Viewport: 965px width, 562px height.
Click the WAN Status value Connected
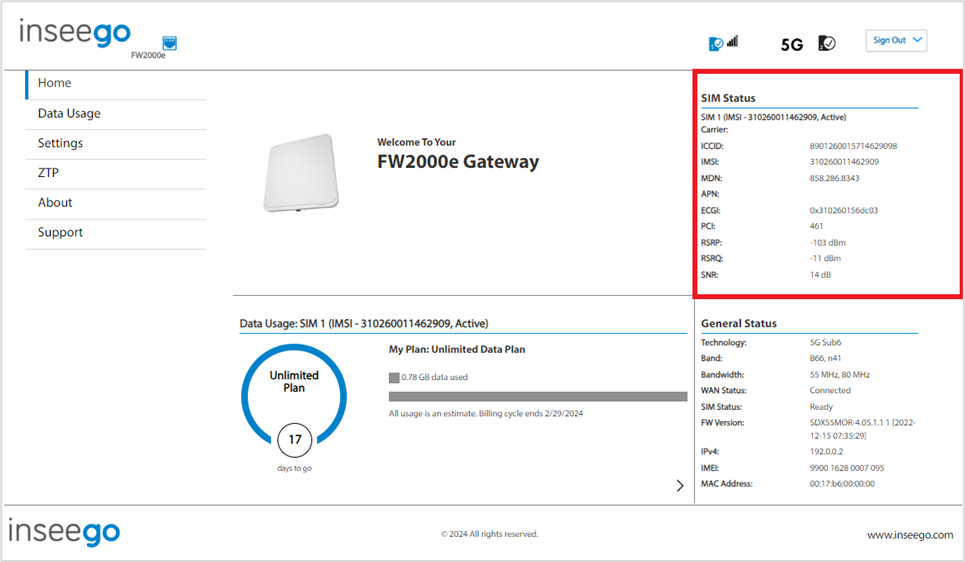[830, 391]
